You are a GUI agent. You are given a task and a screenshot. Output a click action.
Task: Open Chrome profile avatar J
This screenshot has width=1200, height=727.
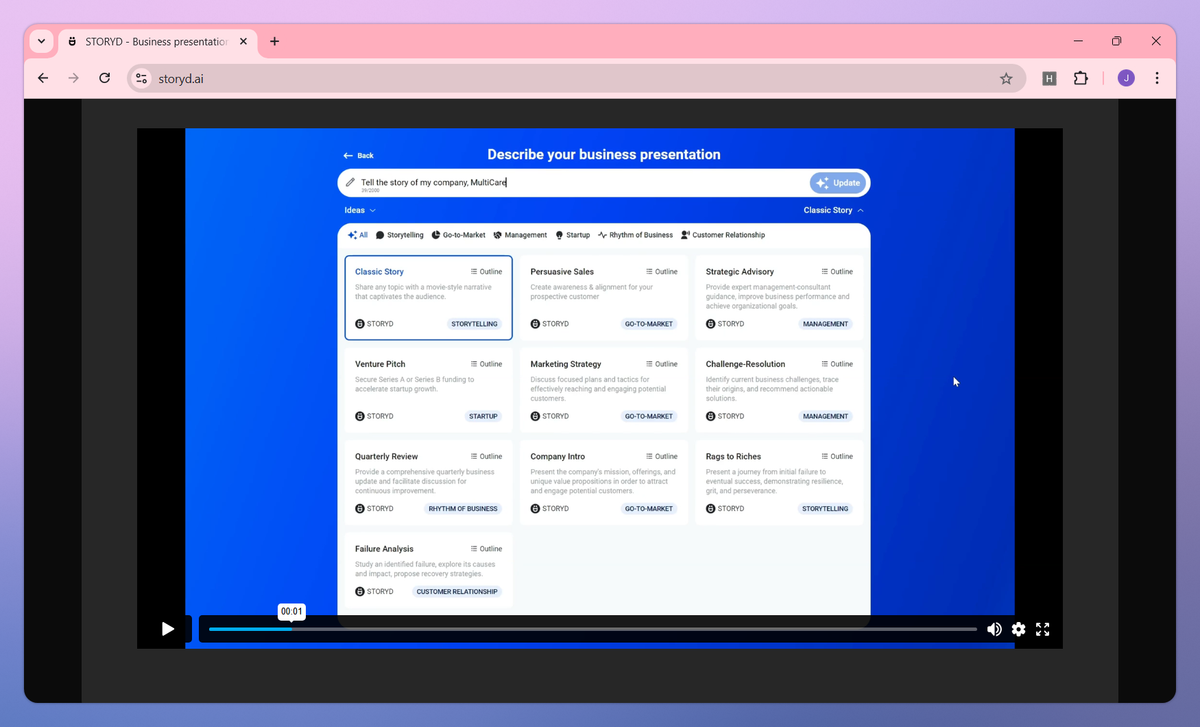coord(1126,78)
